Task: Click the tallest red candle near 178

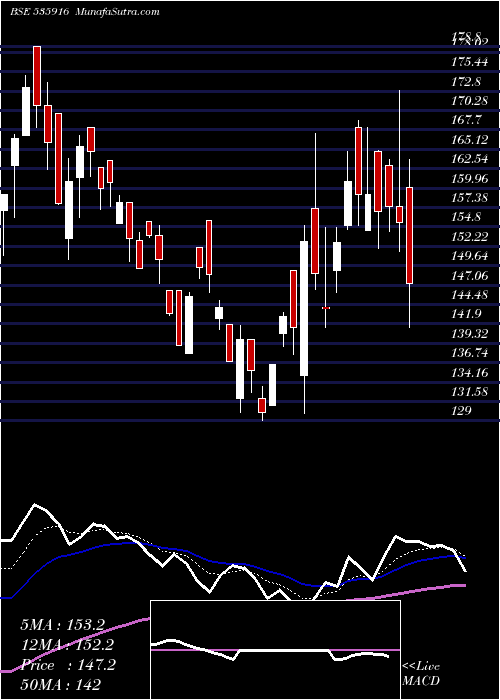Action: [x=37, y=76]
